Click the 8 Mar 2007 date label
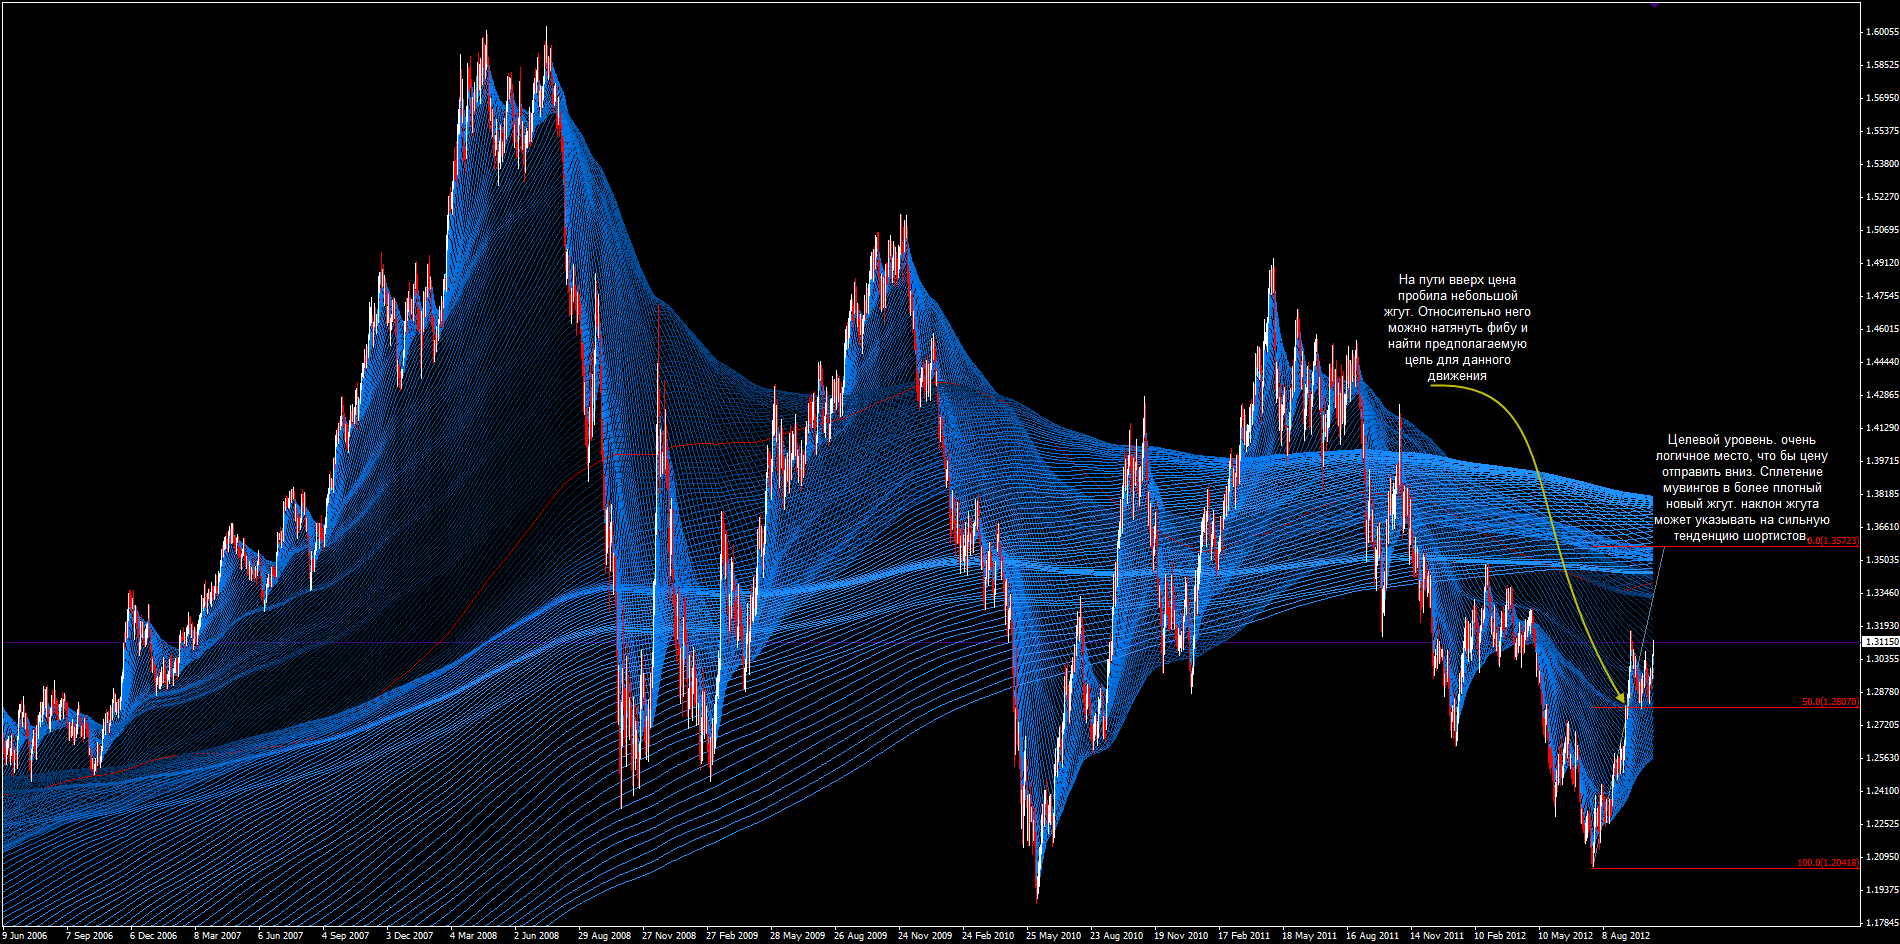1900x944 pixels. point(217,936)
